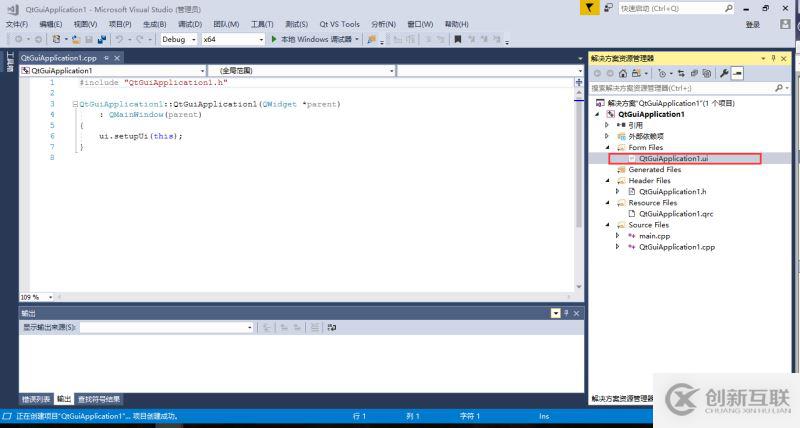
Task: Open the 帮助(H) menu
Action: point(457,24)
